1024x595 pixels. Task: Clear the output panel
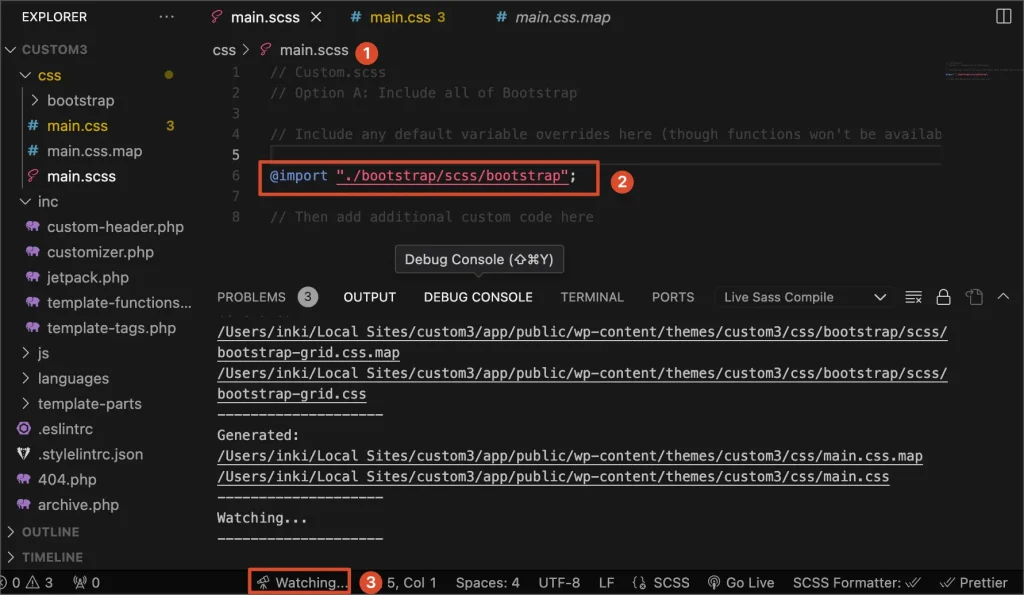coord(912,297)
